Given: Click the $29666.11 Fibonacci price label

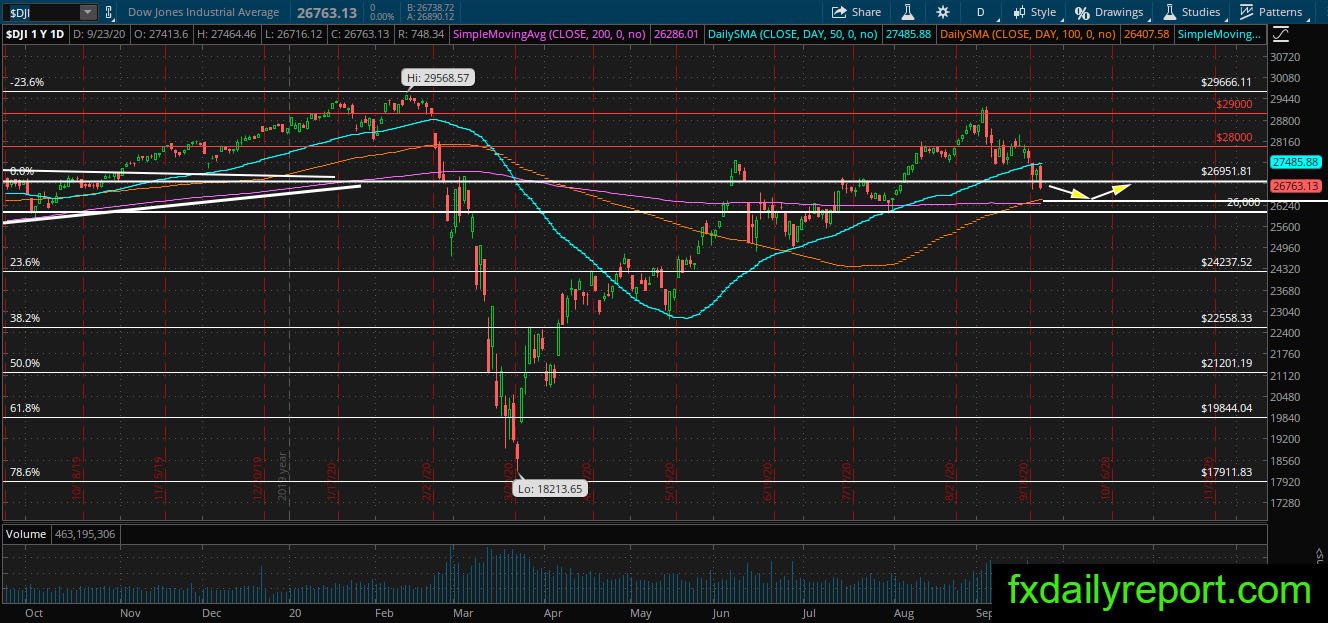Looking at the screenshot, I should pyautogui.click(x=1226, y=83).
